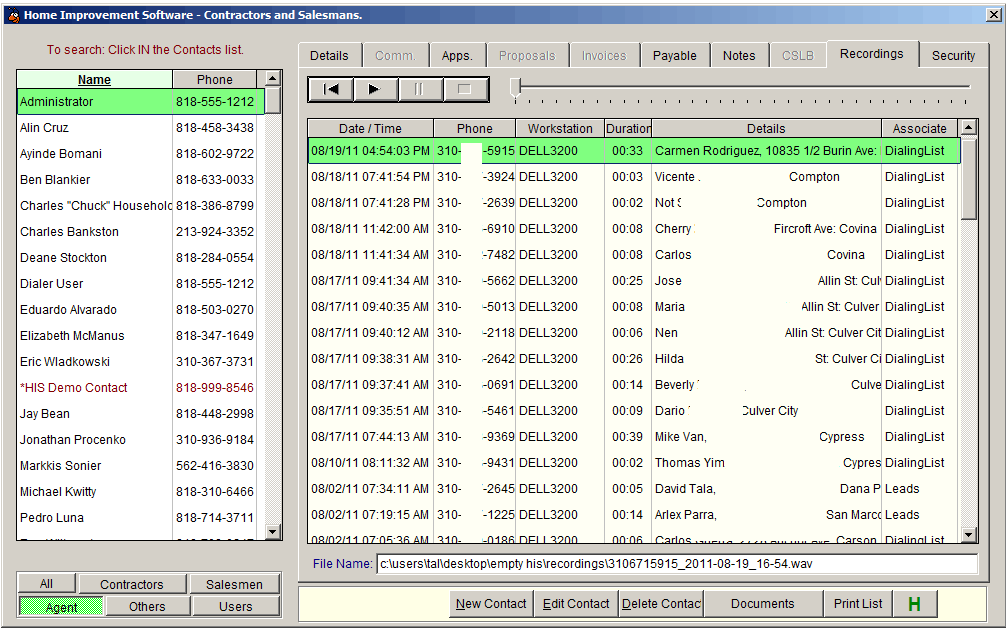Stop the recording playback
The image size is (1006, 630).
click(x=465, y=89)
